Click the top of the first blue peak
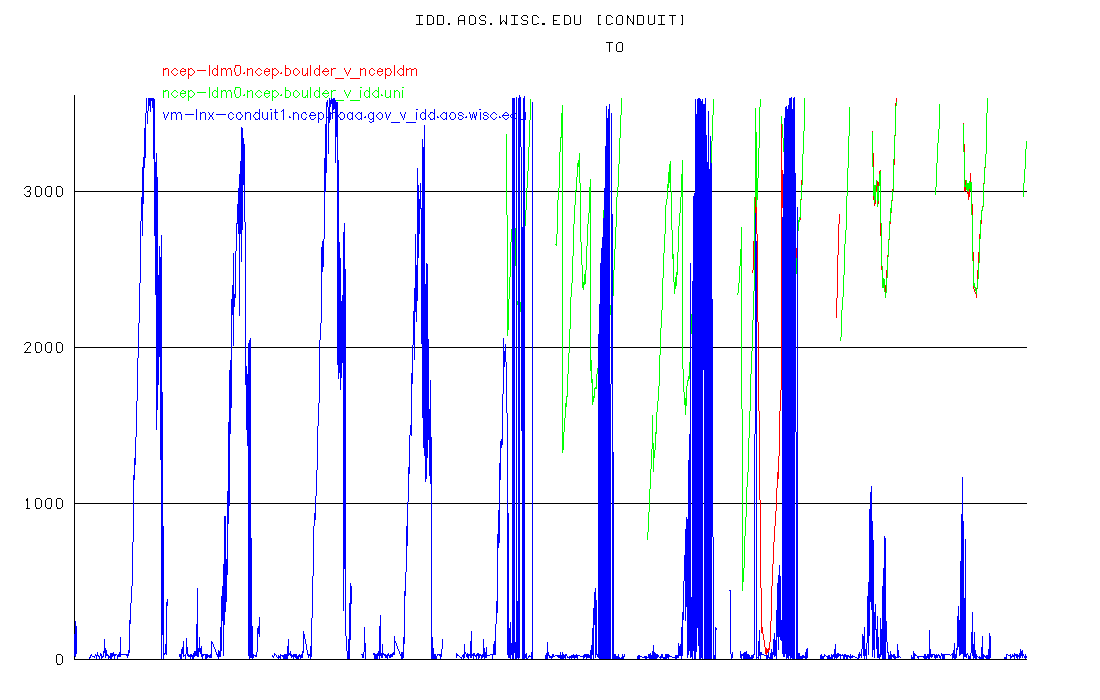The width and height of the screenshot is (1100, 700). (150, 100)
